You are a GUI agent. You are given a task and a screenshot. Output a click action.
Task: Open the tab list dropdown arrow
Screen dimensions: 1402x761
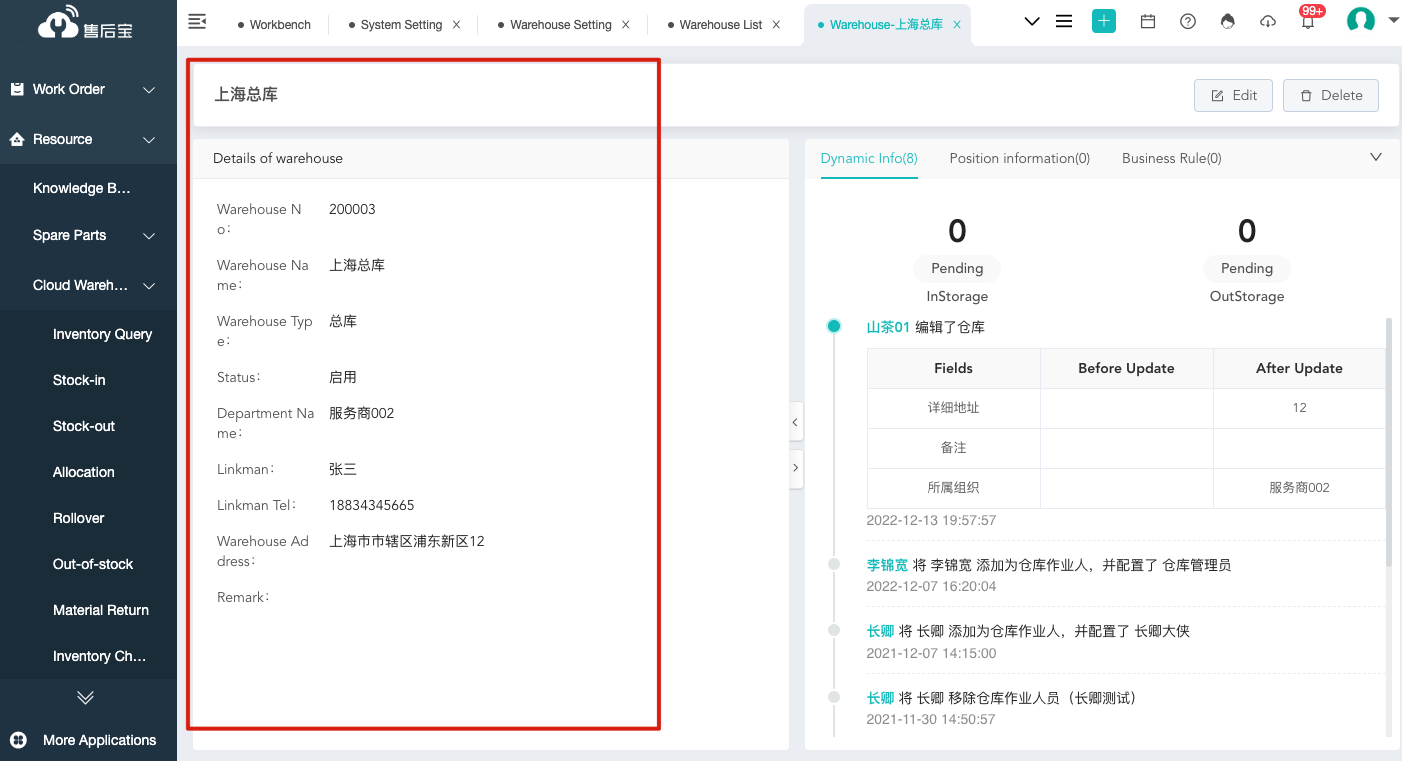1032,21
